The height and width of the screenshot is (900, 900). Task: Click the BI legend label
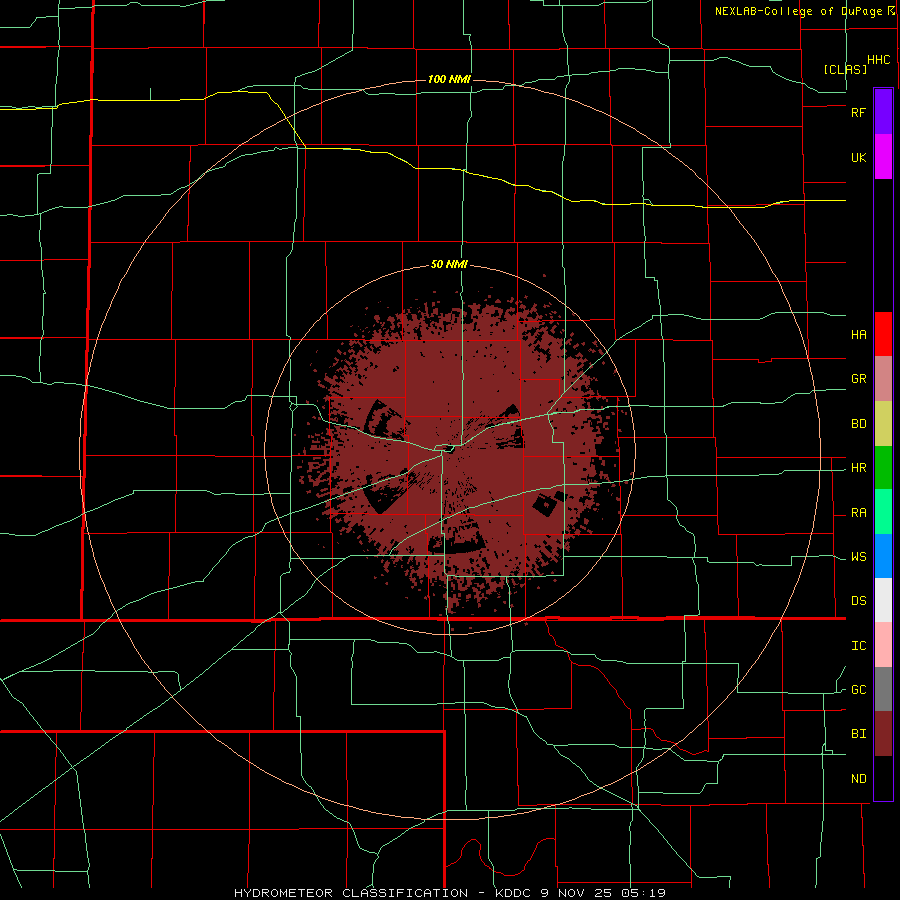pos(858,734)
